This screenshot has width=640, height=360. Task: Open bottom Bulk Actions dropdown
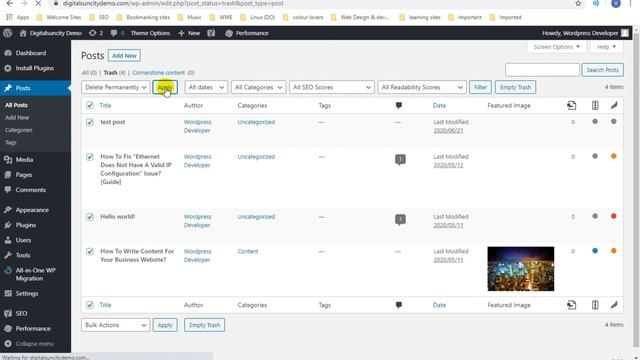point(116,325)
